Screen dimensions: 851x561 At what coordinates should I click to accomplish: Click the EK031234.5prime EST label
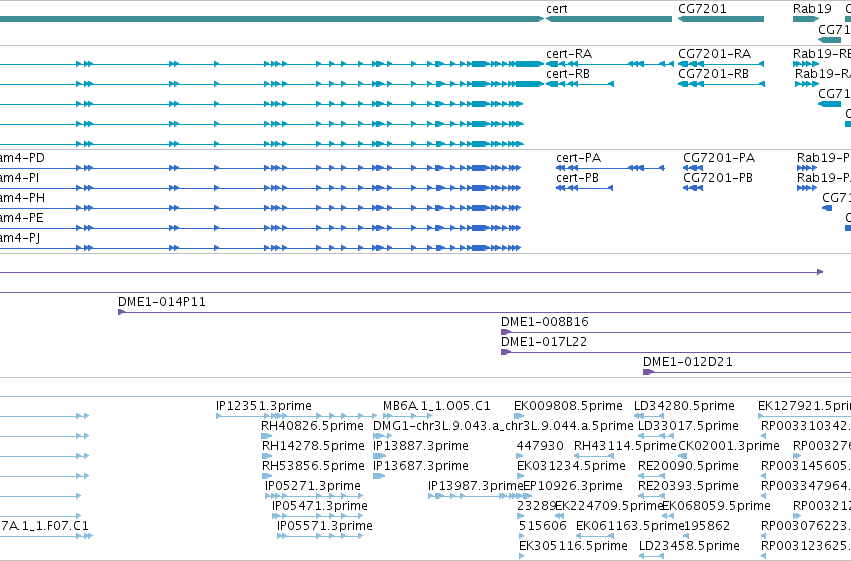[571, 467]
